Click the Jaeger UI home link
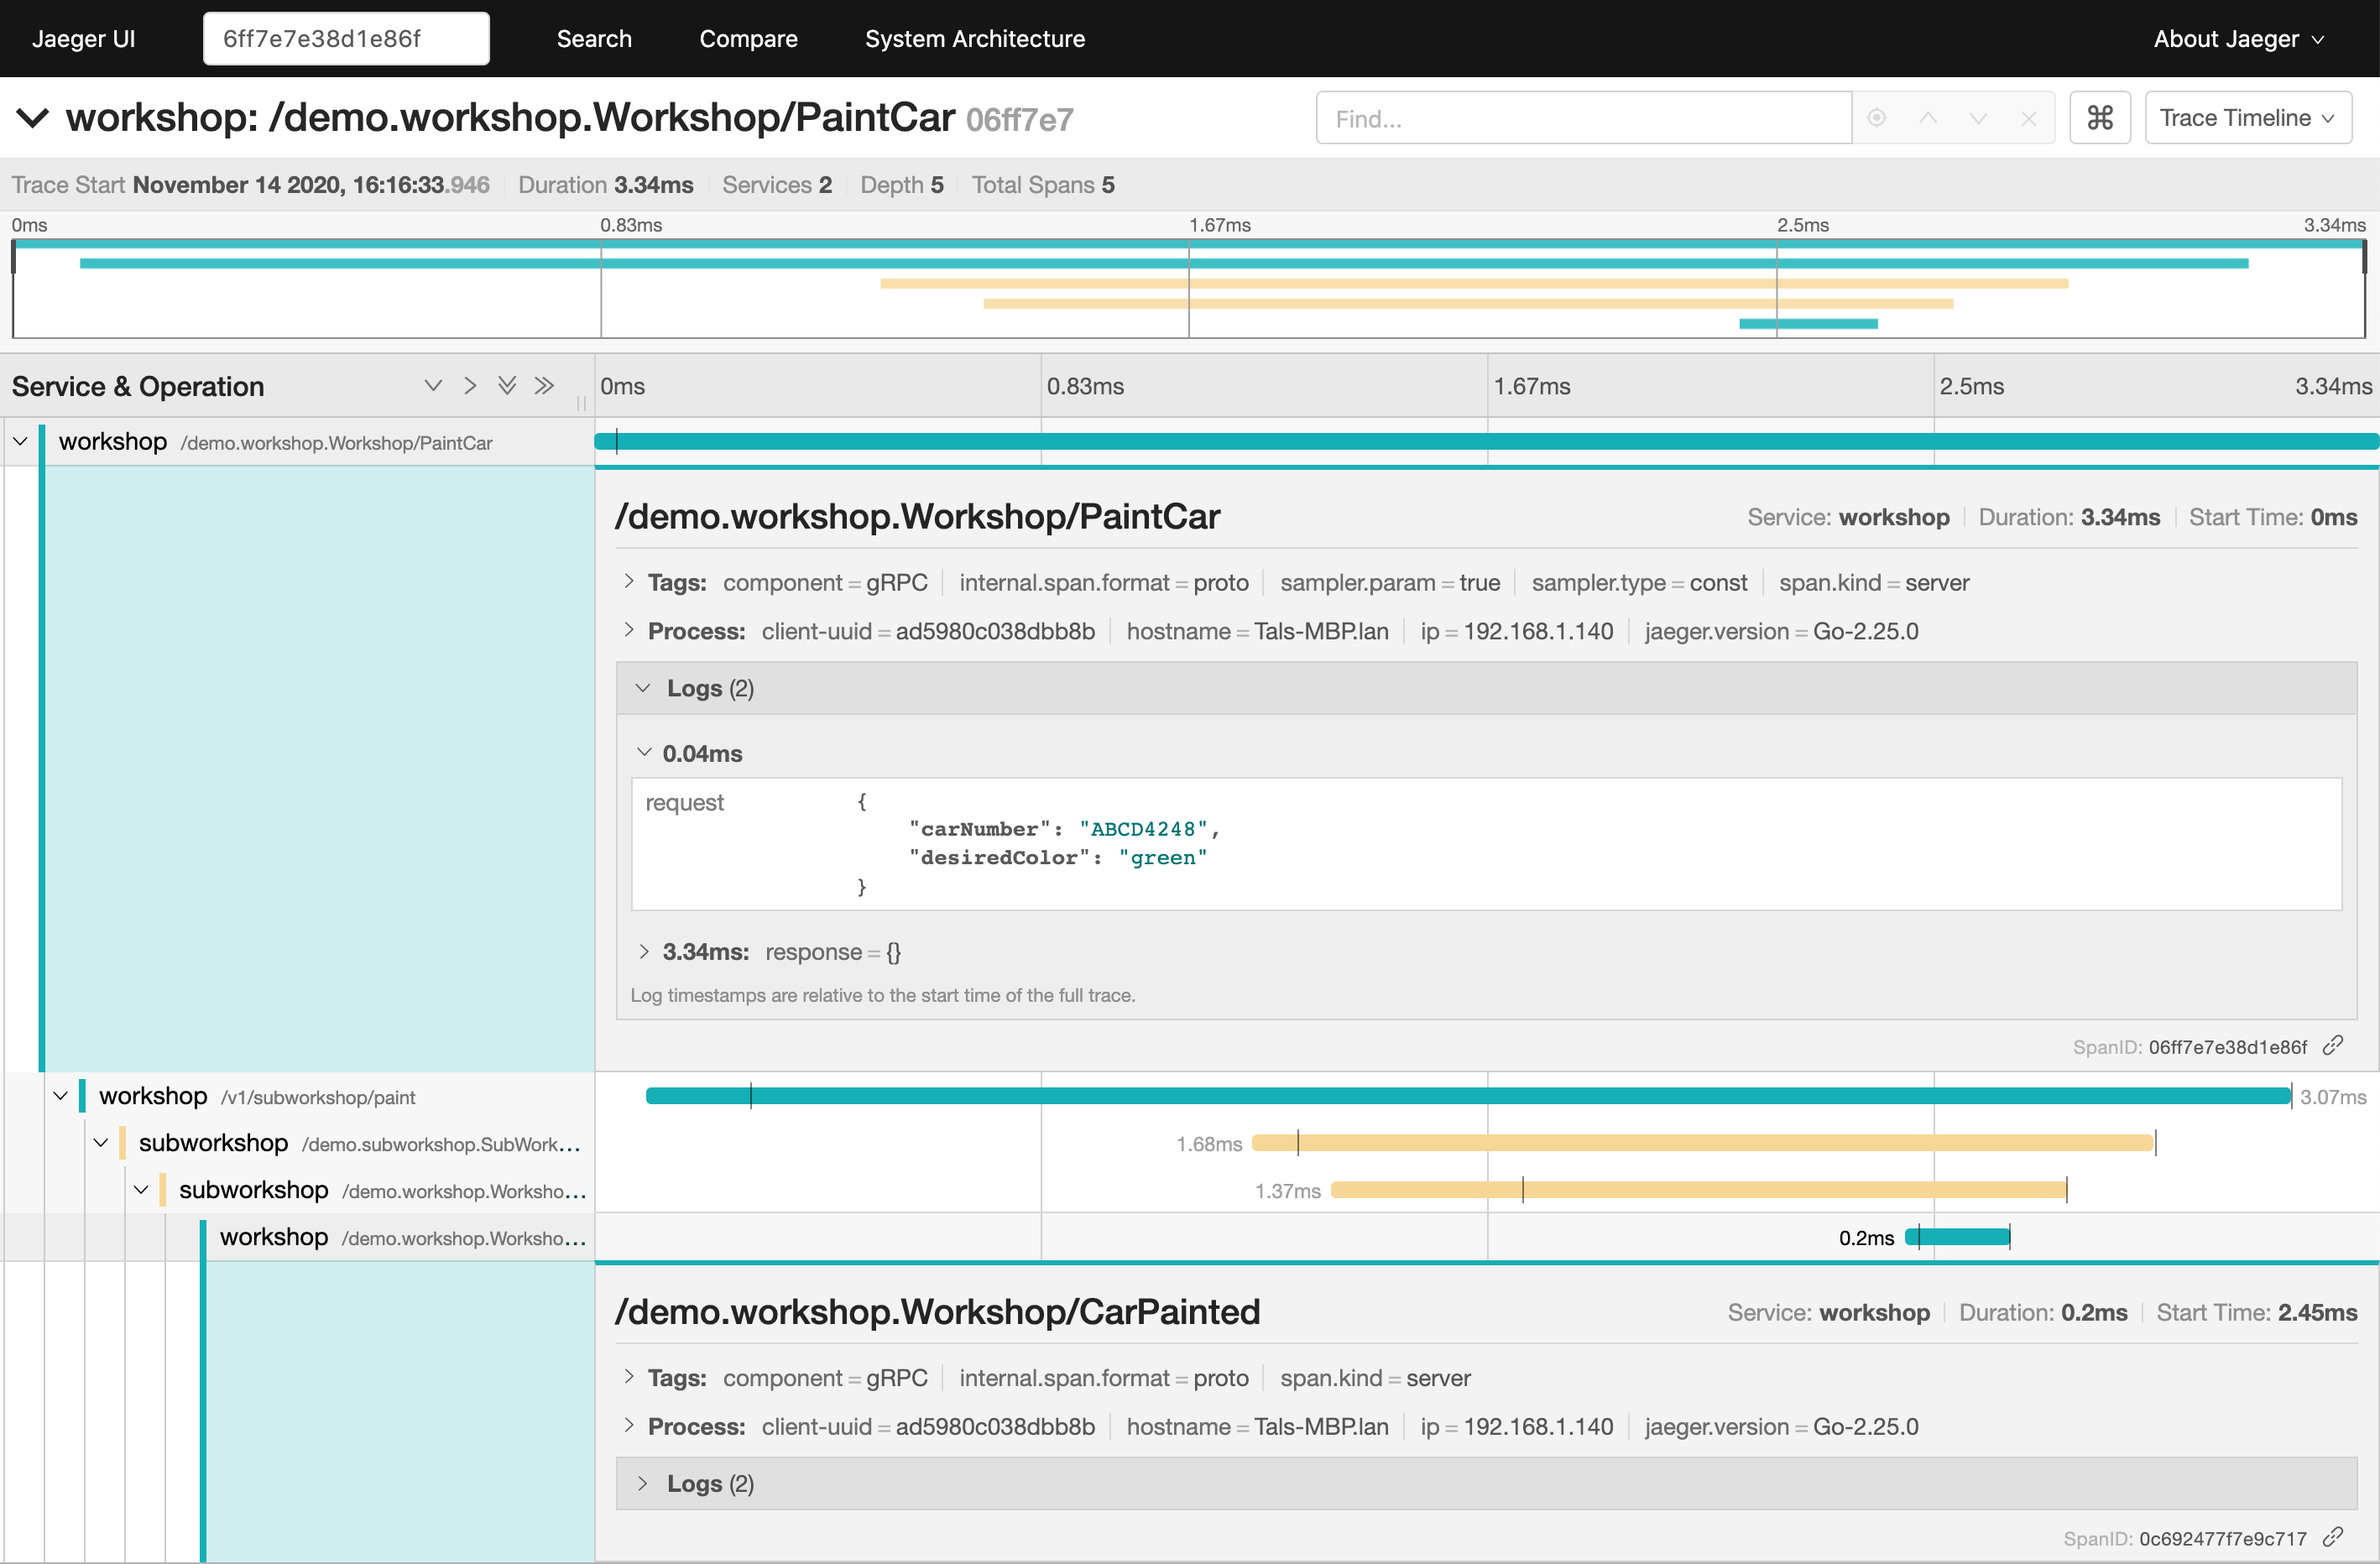Image resolution: width=2380 pixels, height=1564 pixels. (83, 39)
